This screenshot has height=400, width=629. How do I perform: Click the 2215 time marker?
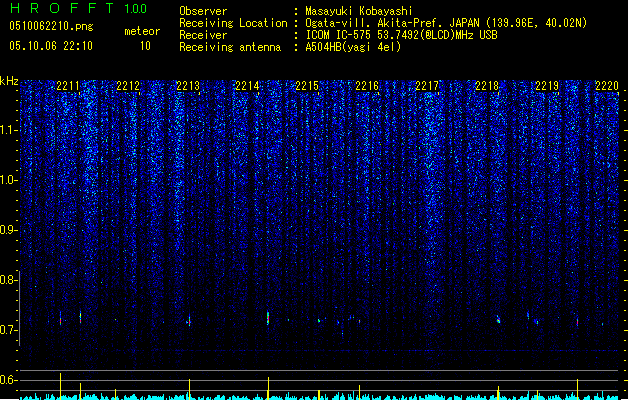[307, 86]
